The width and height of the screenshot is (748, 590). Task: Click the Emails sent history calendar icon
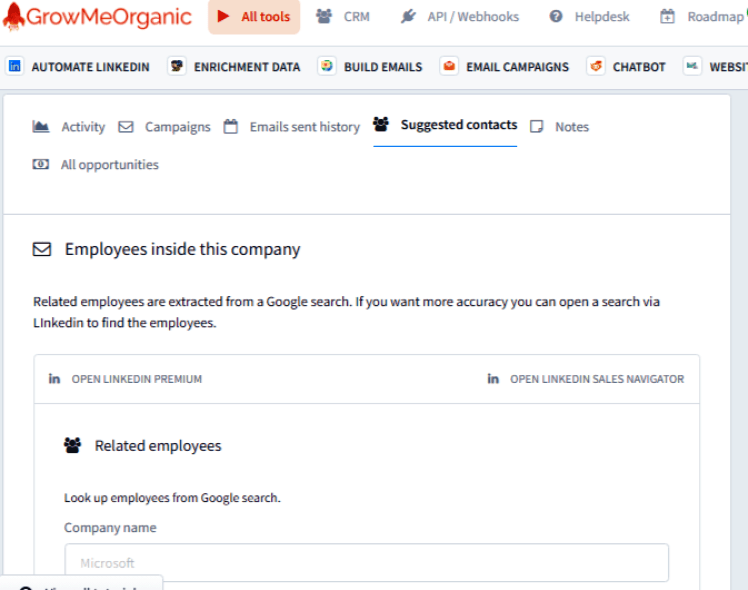[x=231, y=126]
